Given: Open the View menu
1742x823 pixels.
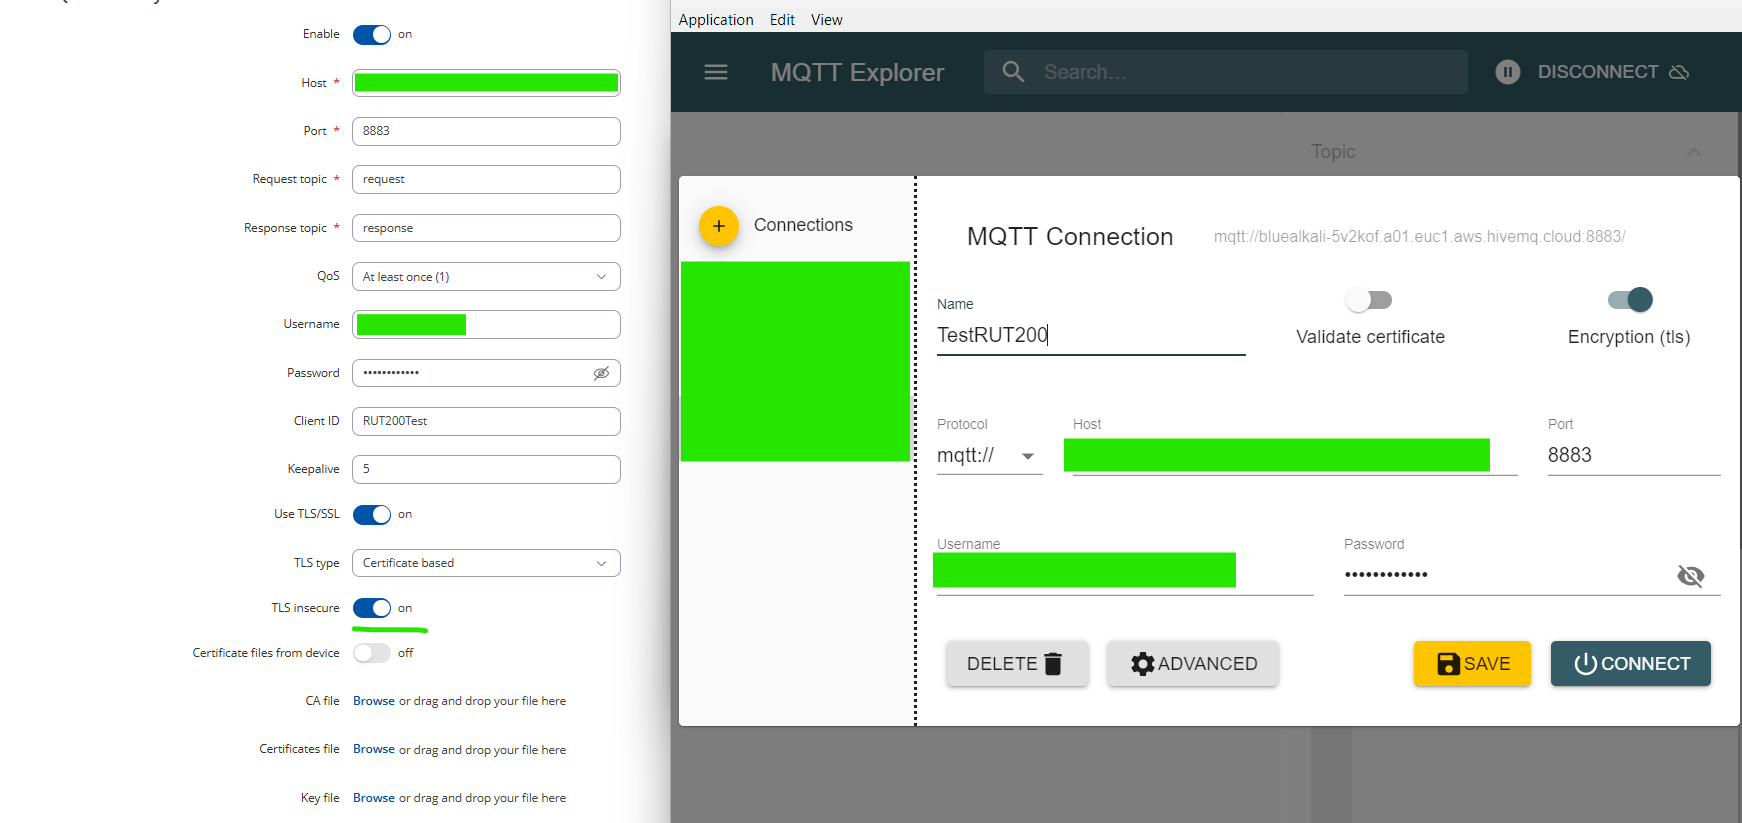Looking at the screenshot, I should [826, 20].
